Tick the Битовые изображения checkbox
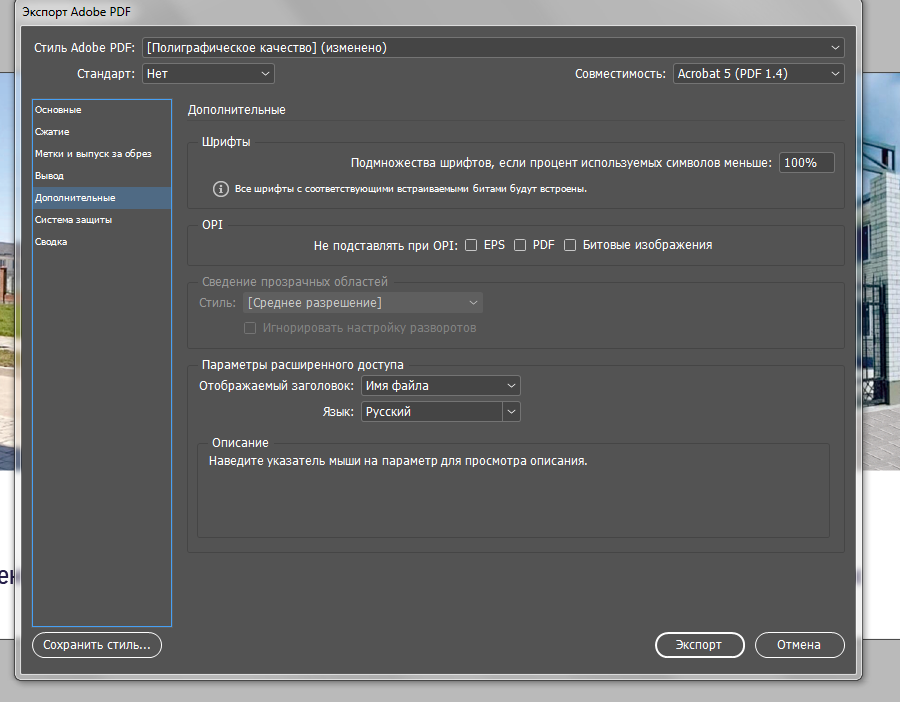This screenshot has height=702, width=900. [x=570, y=245]
